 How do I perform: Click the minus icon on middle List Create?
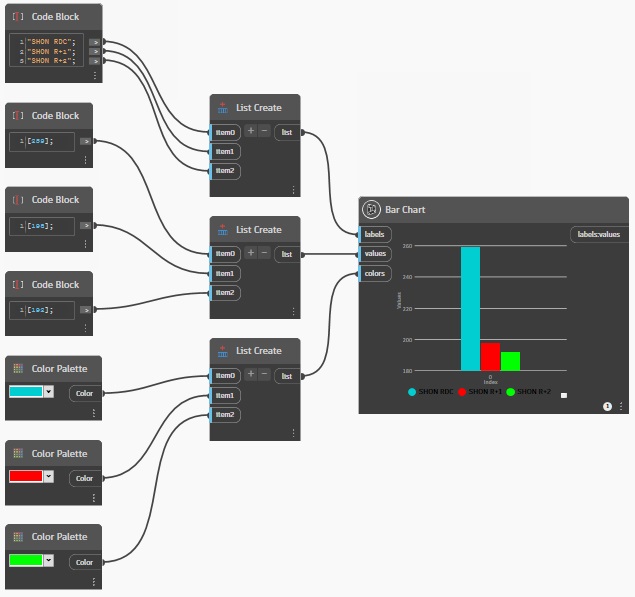pyautogui.click(x=264, y=253)
